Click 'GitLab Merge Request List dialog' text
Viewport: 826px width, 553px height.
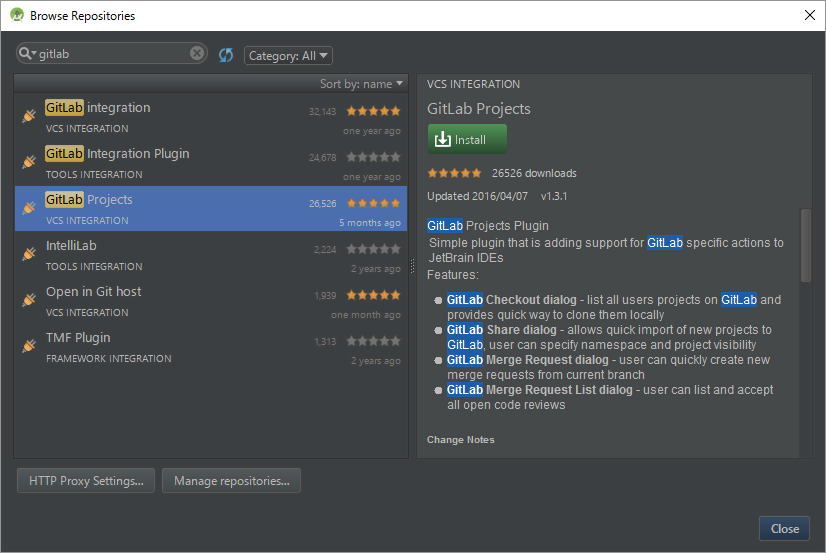[x=539, y=390]
